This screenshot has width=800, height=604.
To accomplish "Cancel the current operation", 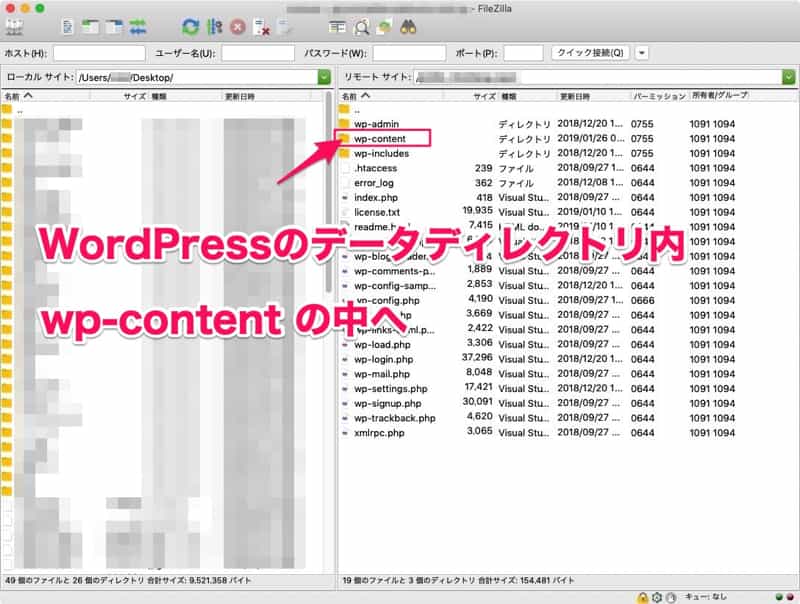I will 238,27.
